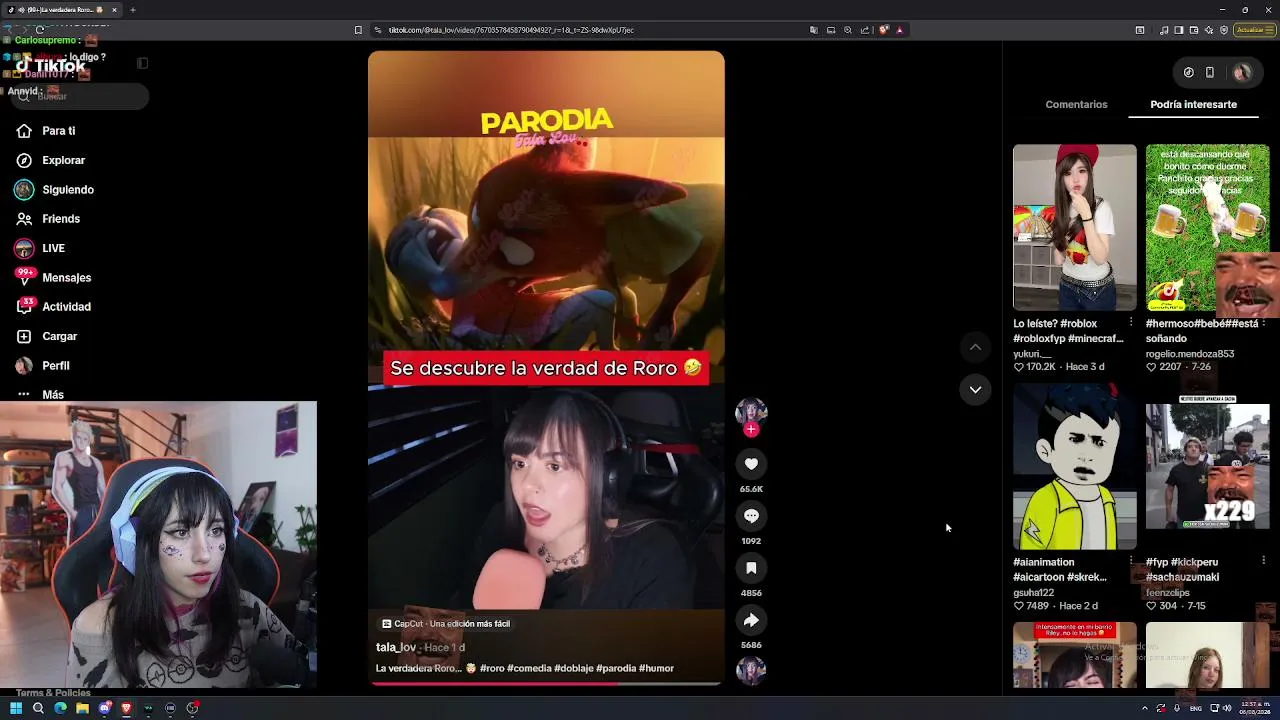Click the #parodia hashtag in caption

[615, 668]
